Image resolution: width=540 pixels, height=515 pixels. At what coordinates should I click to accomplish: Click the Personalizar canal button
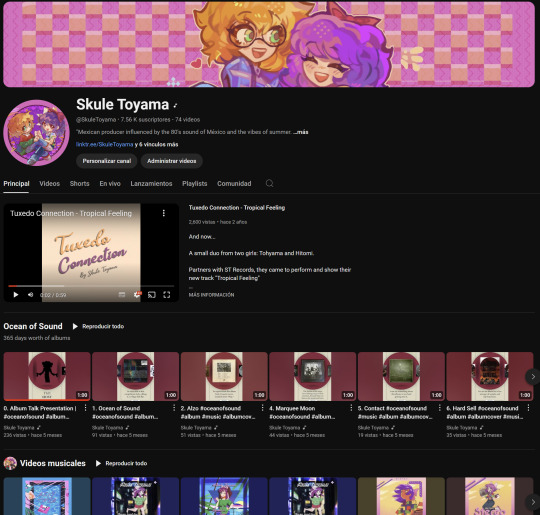tap(107, 161)
